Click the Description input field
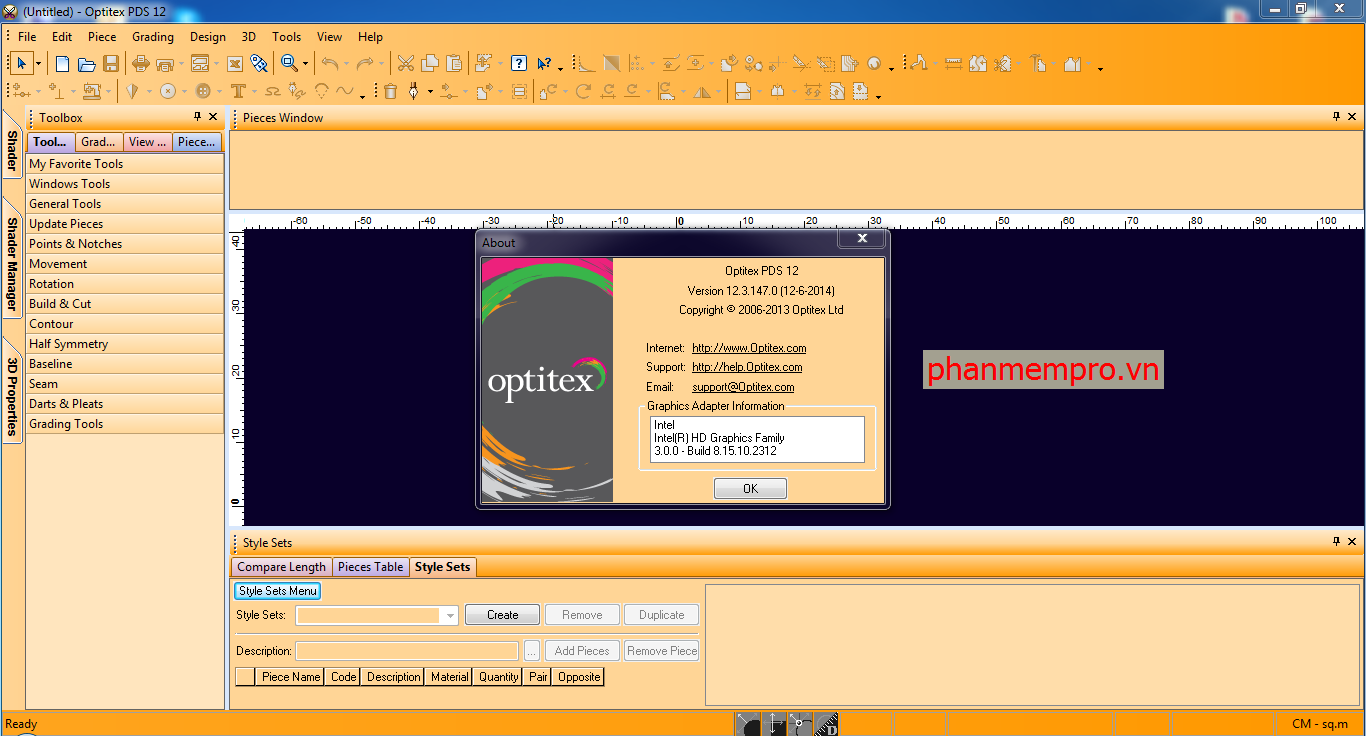The image size is (1366, 736). [x=407, y=651]
